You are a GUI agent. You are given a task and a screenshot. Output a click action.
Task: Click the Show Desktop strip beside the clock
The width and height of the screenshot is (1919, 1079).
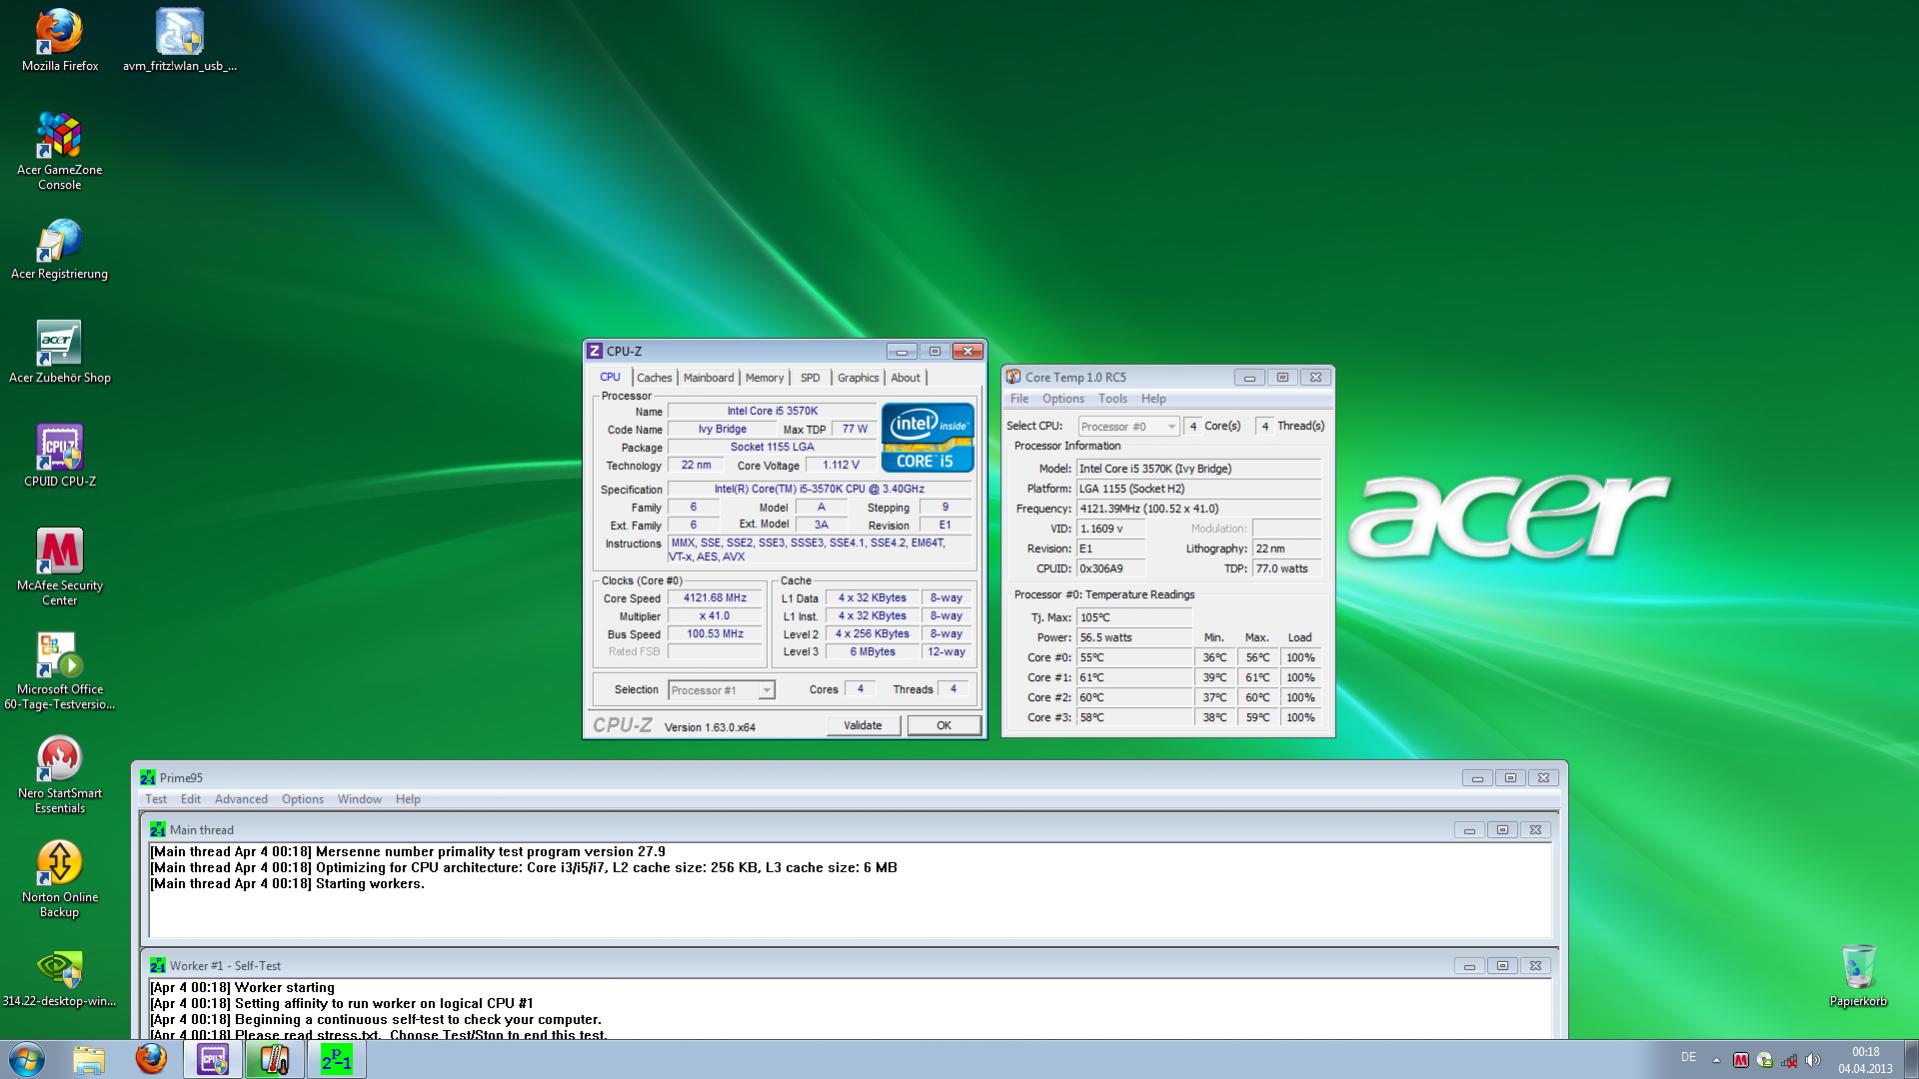click(1911, 1059)
